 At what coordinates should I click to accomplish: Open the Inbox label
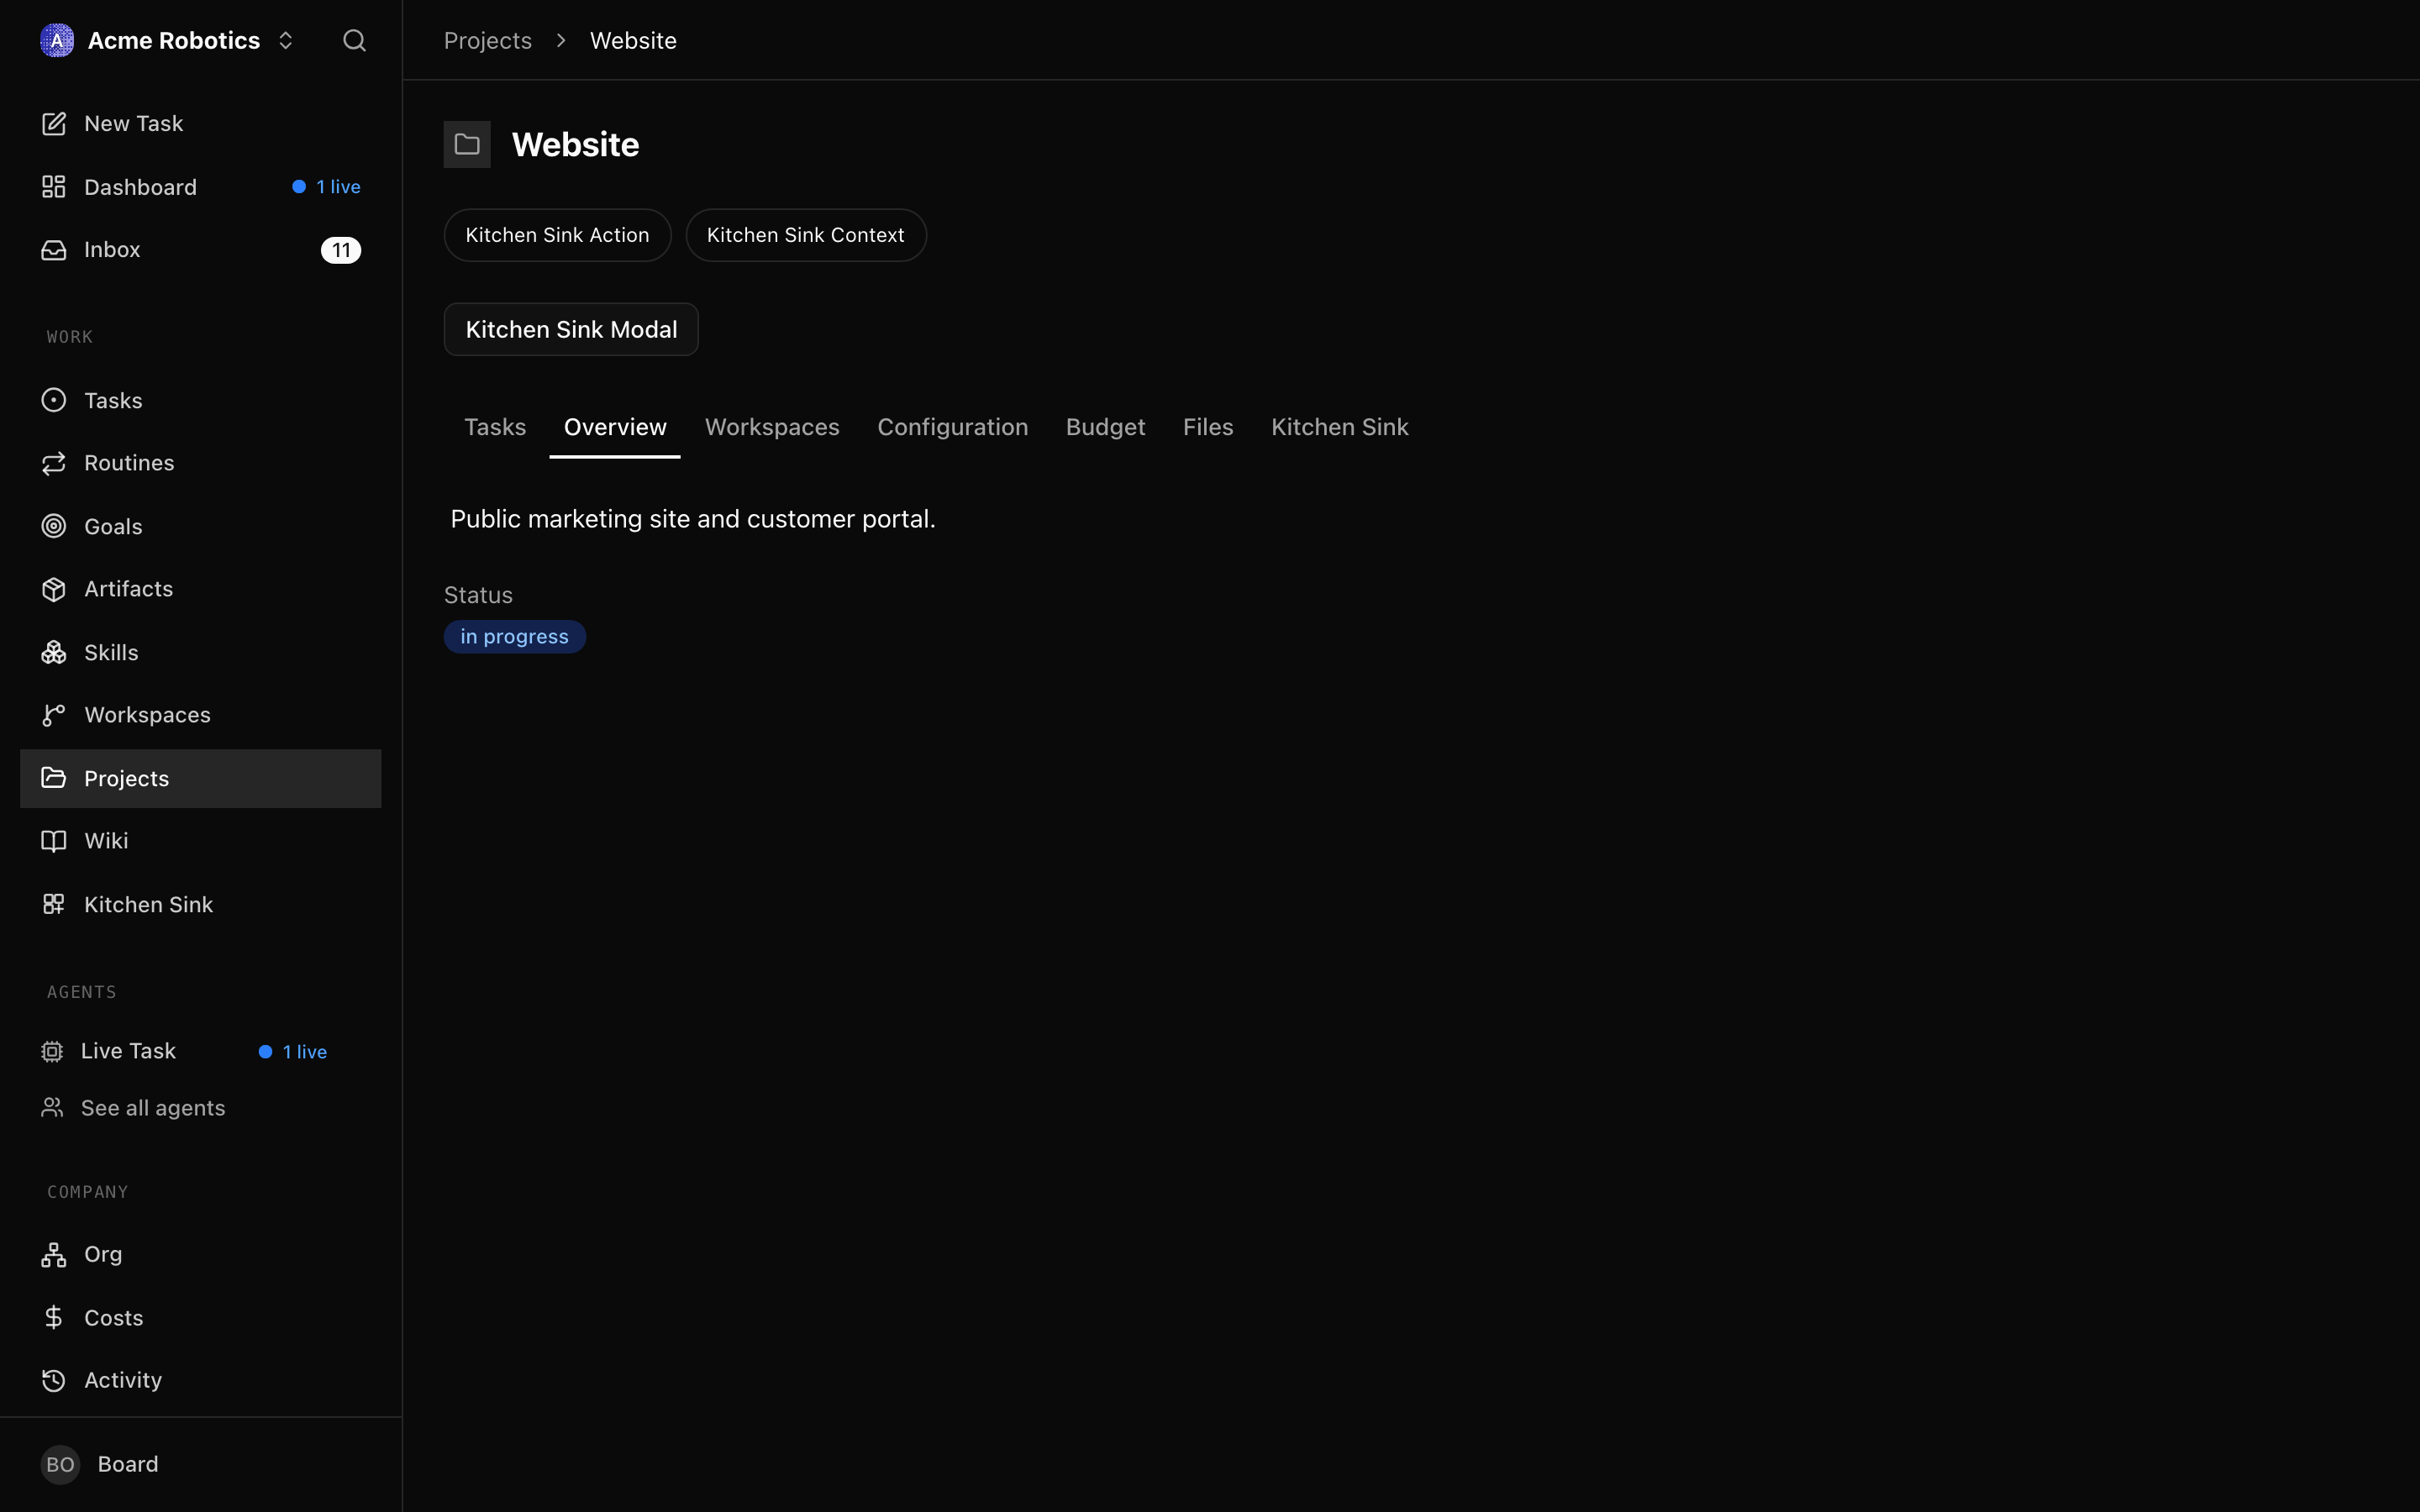pyautogui.click(x=112, y=250)
